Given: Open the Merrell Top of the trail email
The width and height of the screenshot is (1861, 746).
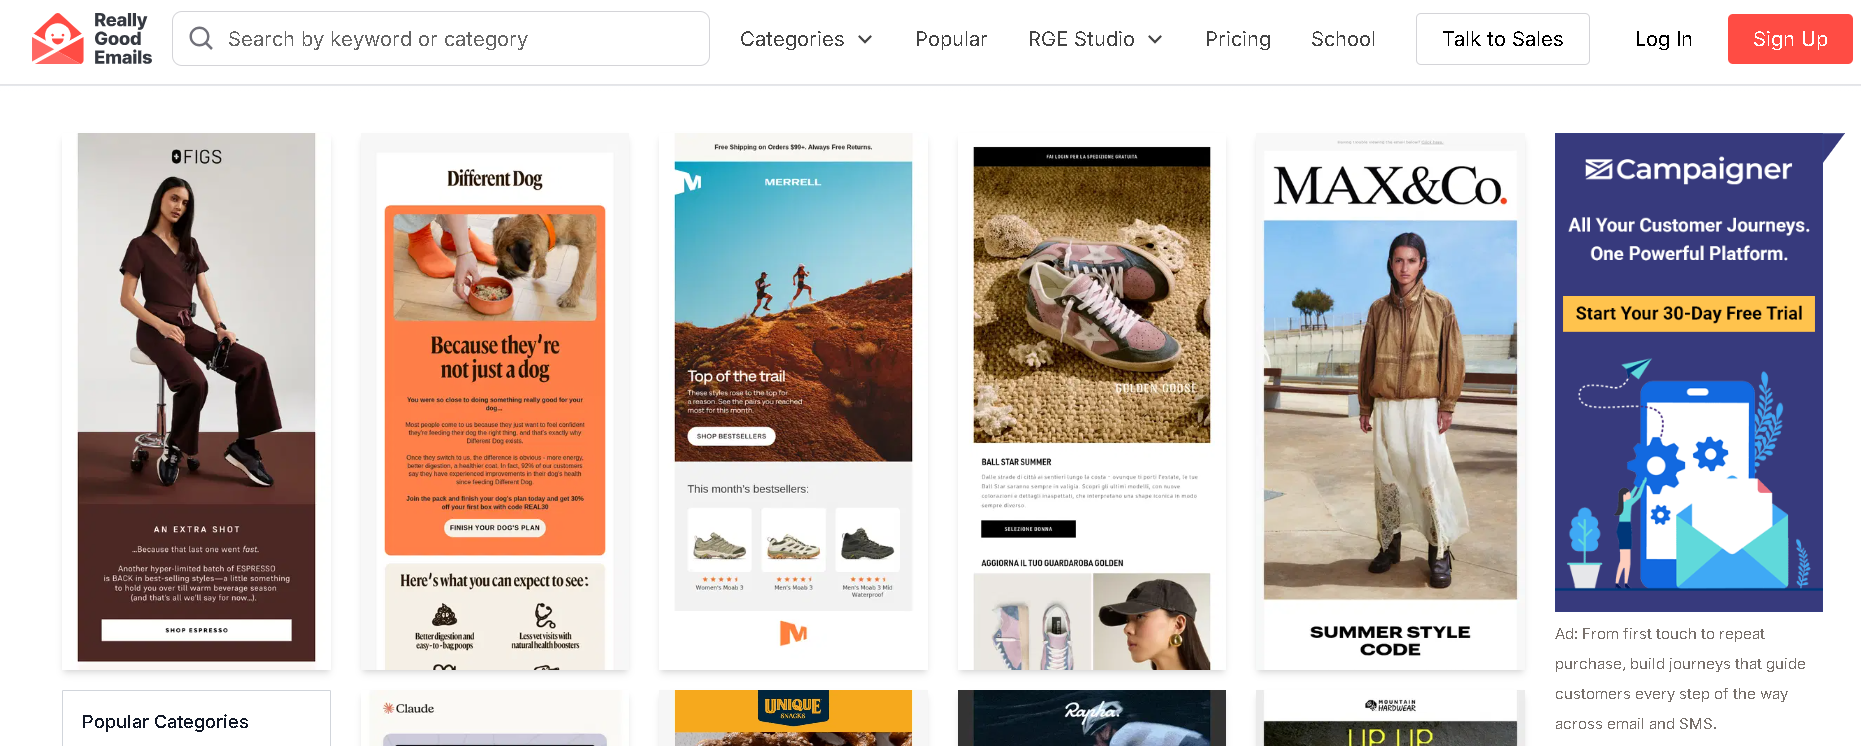Looking at the screenshot, I should coord(793,401).
